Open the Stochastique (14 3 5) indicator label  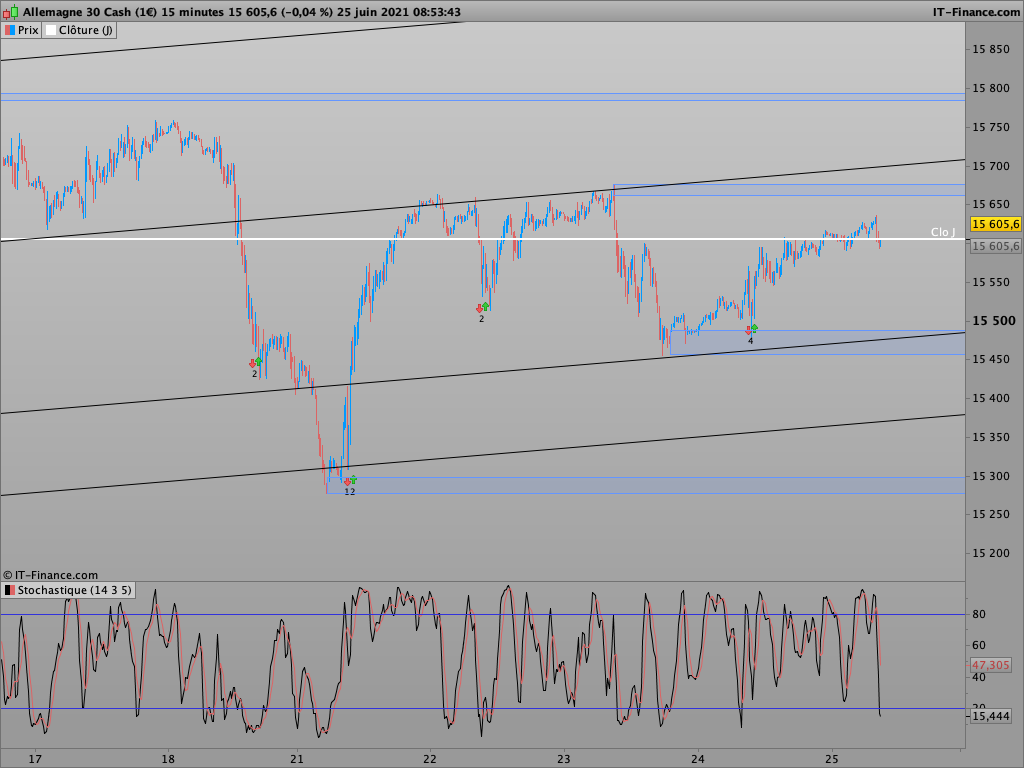[x=74, y=590]
